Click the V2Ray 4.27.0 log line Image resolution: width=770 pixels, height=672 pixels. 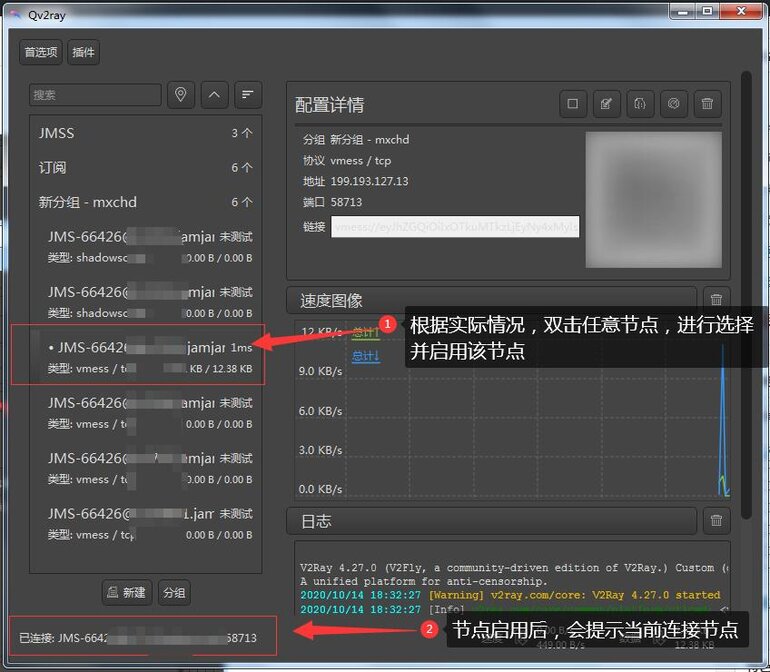514,568
